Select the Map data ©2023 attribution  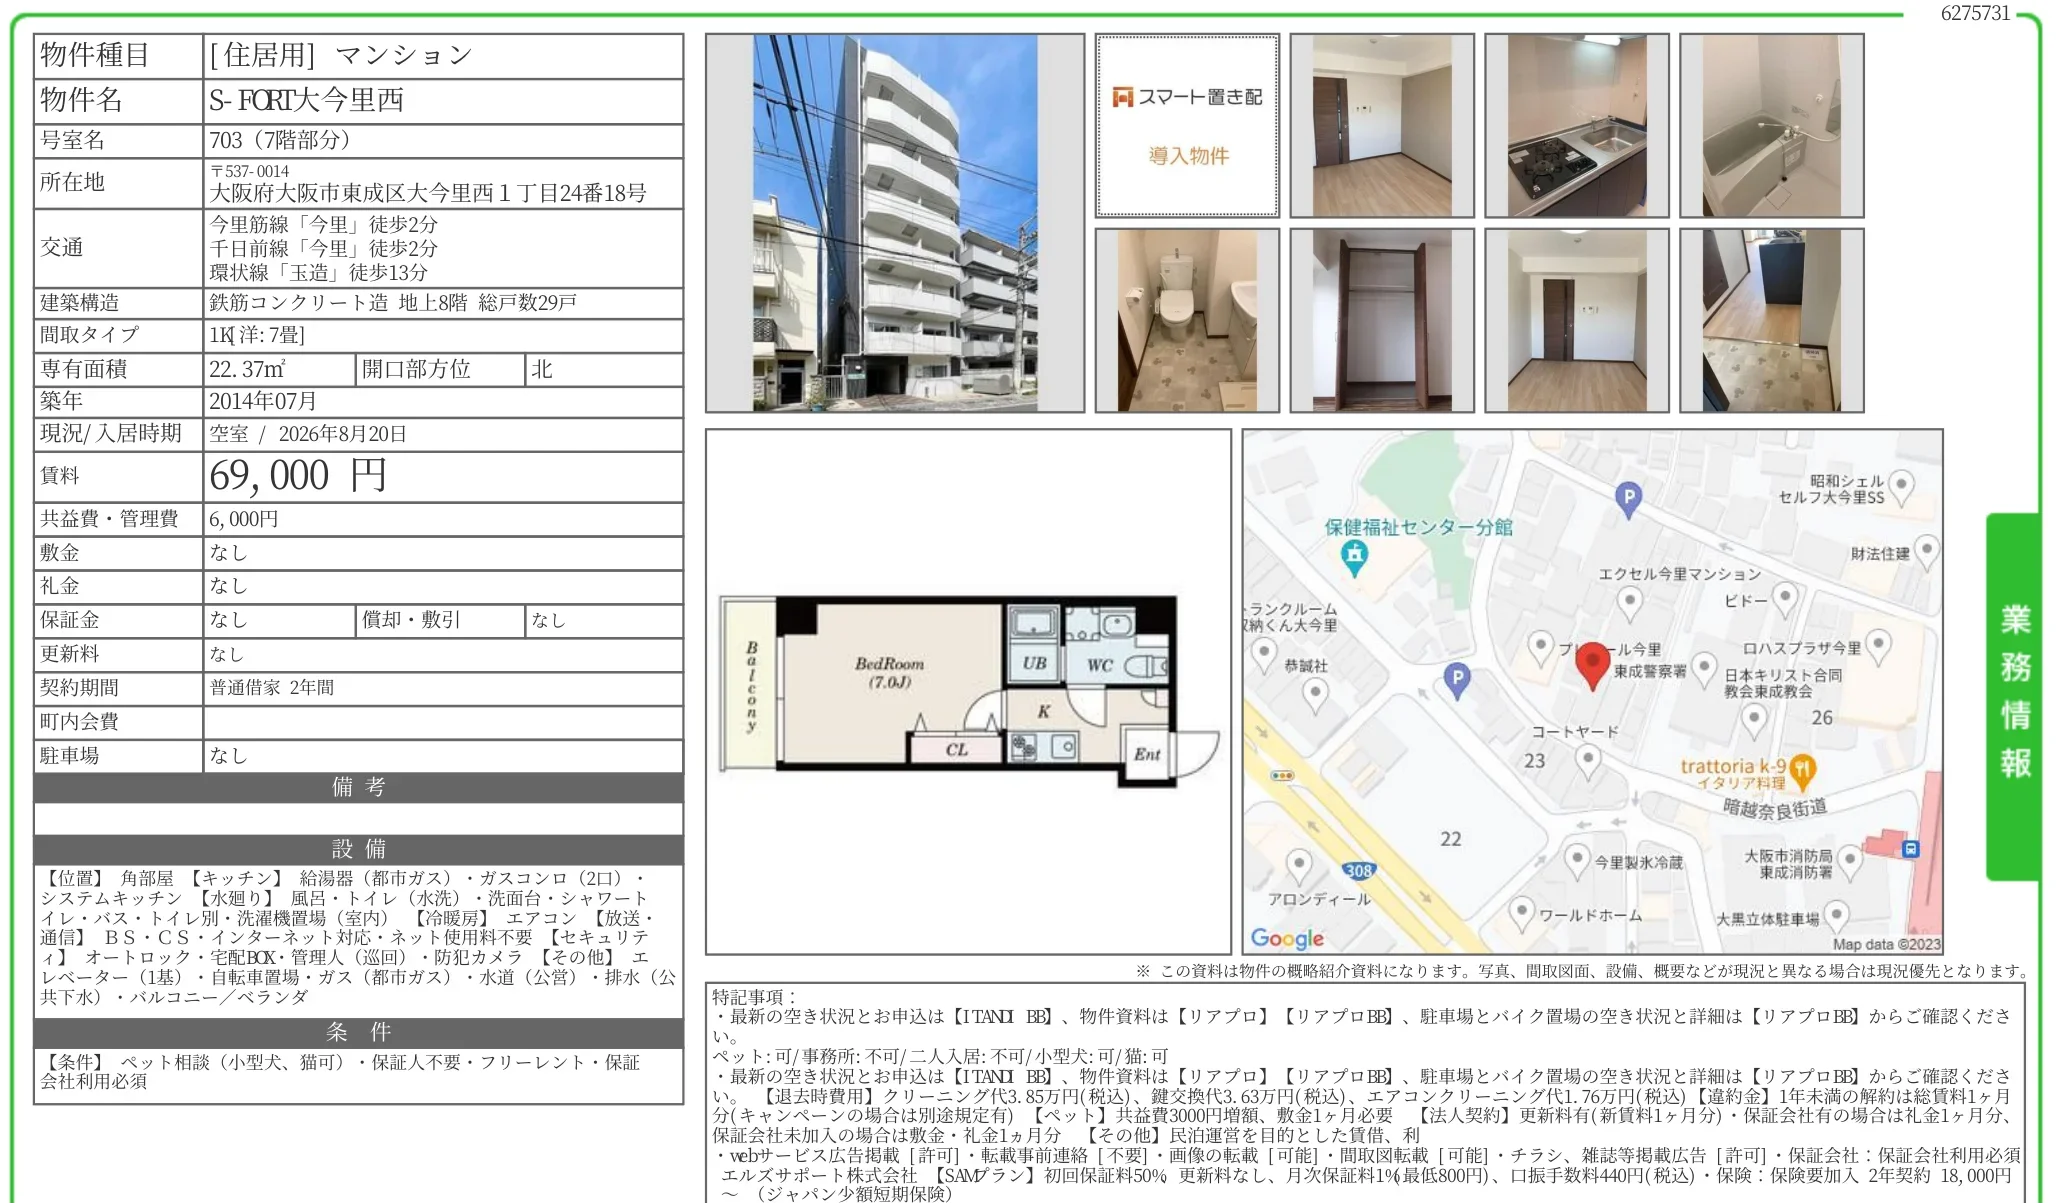tap(1886, 944)
